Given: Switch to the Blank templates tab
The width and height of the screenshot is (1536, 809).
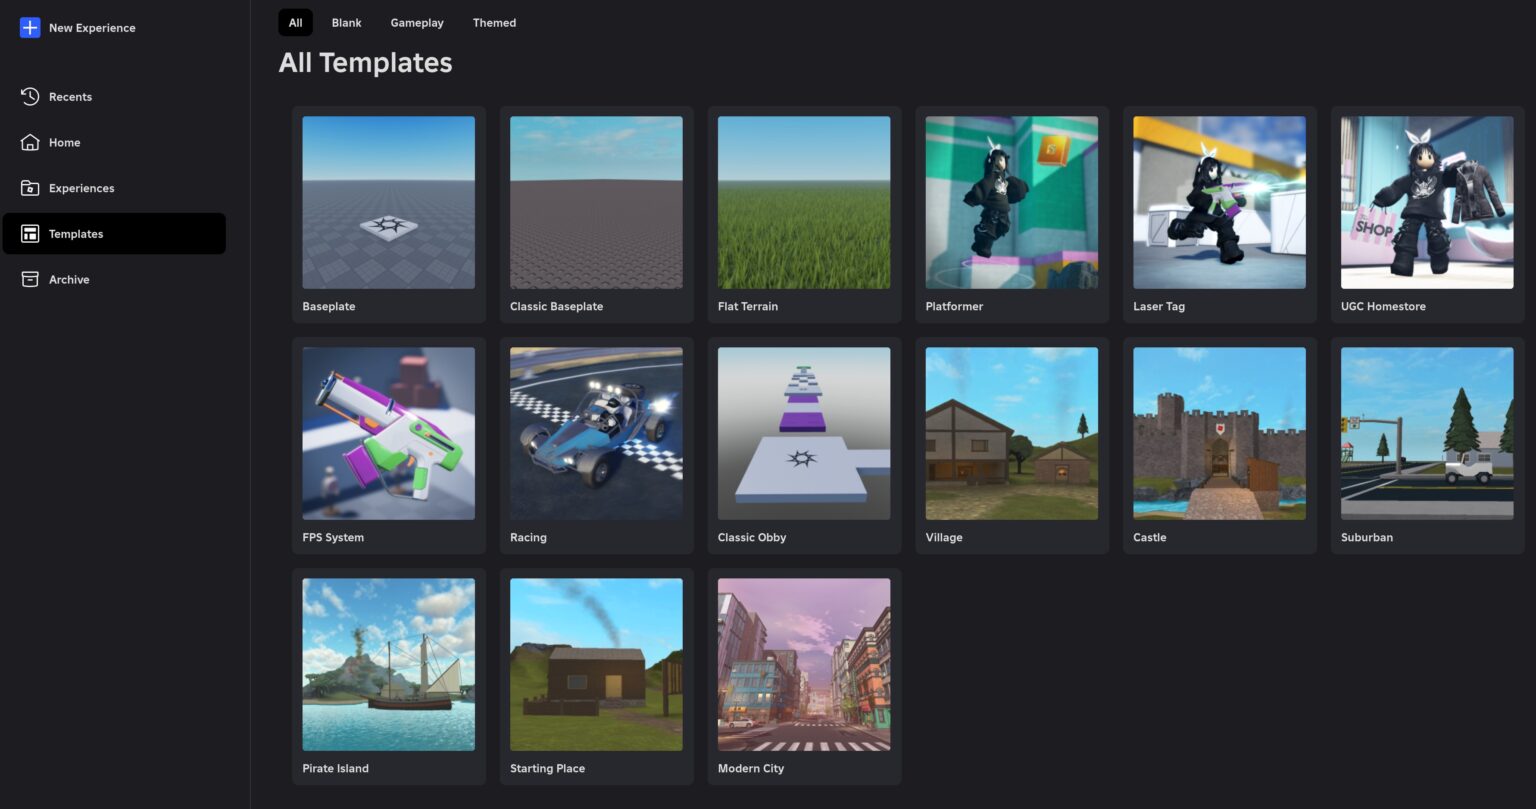Looking at the screenshot, I should click(346, 22).
